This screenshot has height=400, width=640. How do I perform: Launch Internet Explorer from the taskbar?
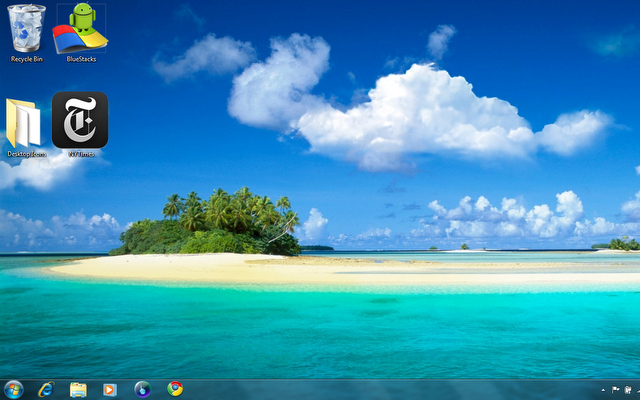point(45,389)
